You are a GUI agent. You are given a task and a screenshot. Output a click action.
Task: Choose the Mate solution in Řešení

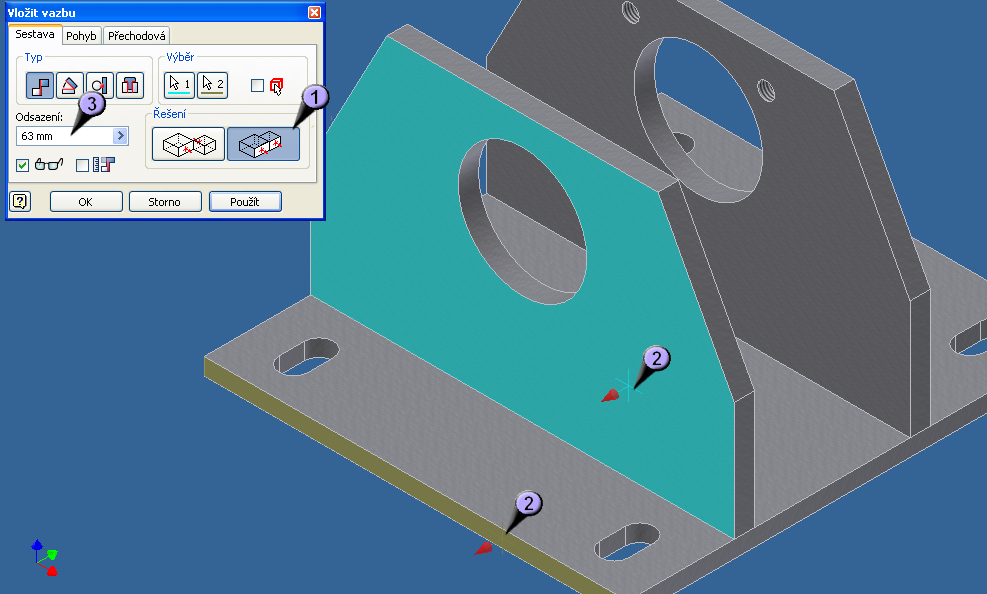click(x=187, y=145)
